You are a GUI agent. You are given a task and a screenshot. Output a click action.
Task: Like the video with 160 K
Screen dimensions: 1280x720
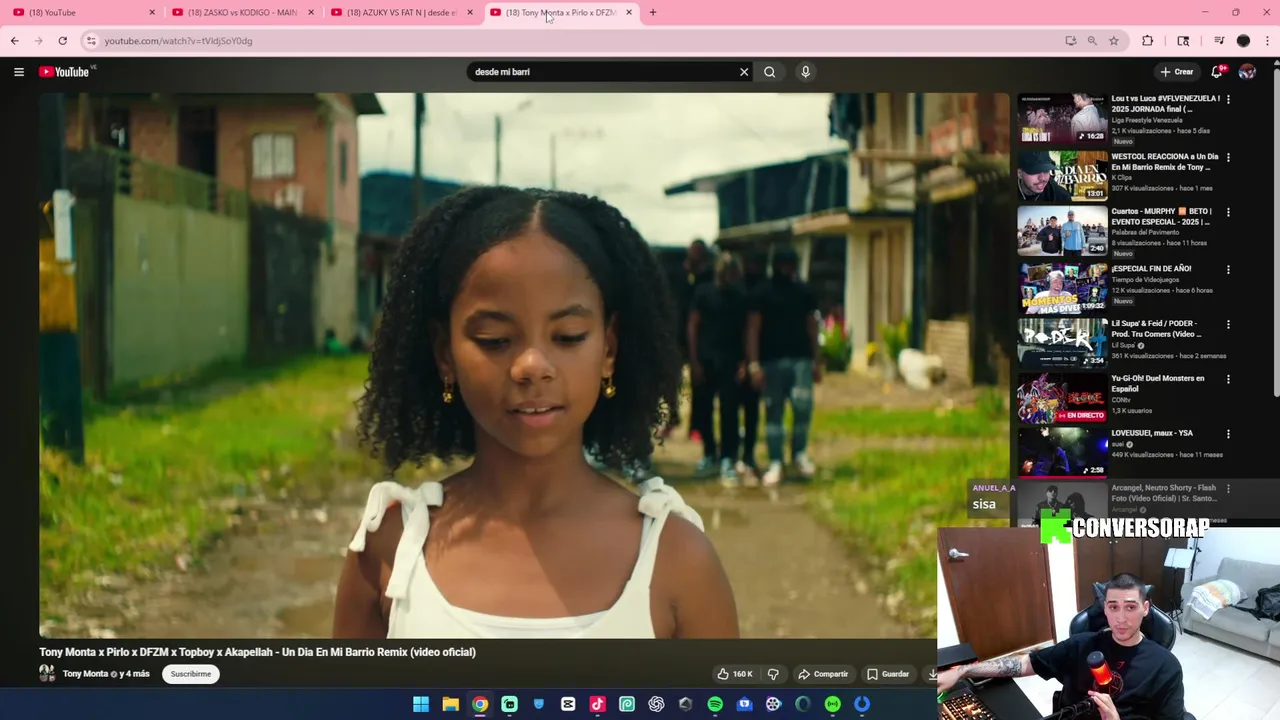[735, 674]
